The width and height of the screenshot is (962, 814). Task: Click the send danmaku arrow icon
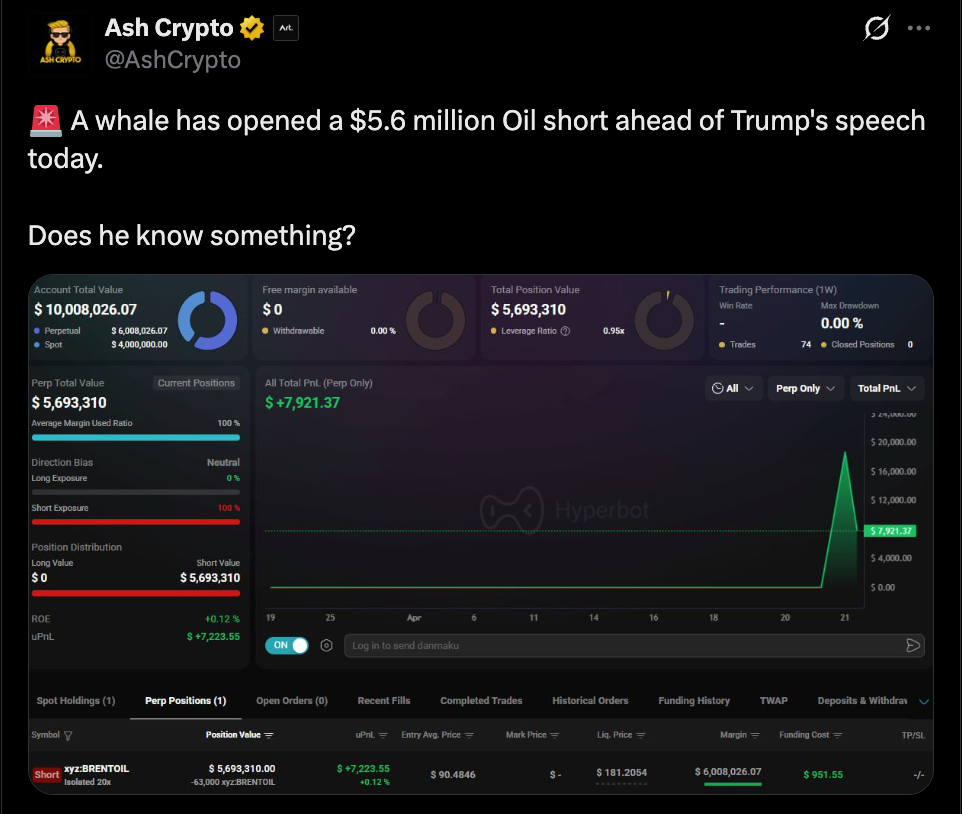tap(912, 646)
